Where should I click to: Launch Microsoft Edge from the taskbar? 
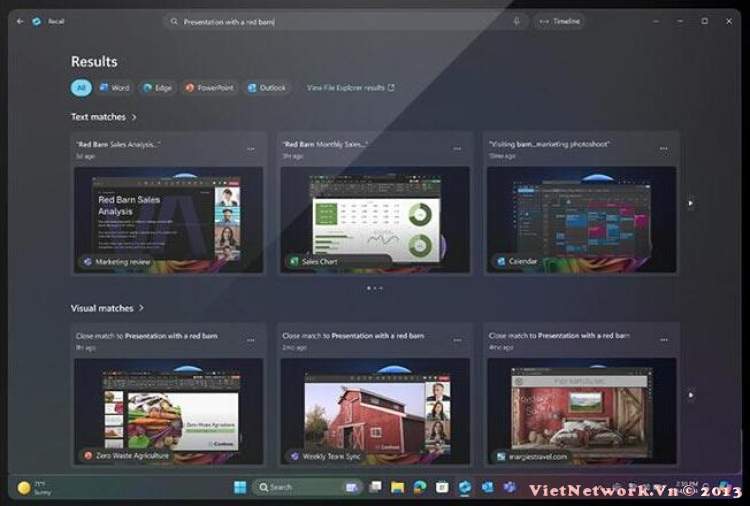click(x=419, y=487)
